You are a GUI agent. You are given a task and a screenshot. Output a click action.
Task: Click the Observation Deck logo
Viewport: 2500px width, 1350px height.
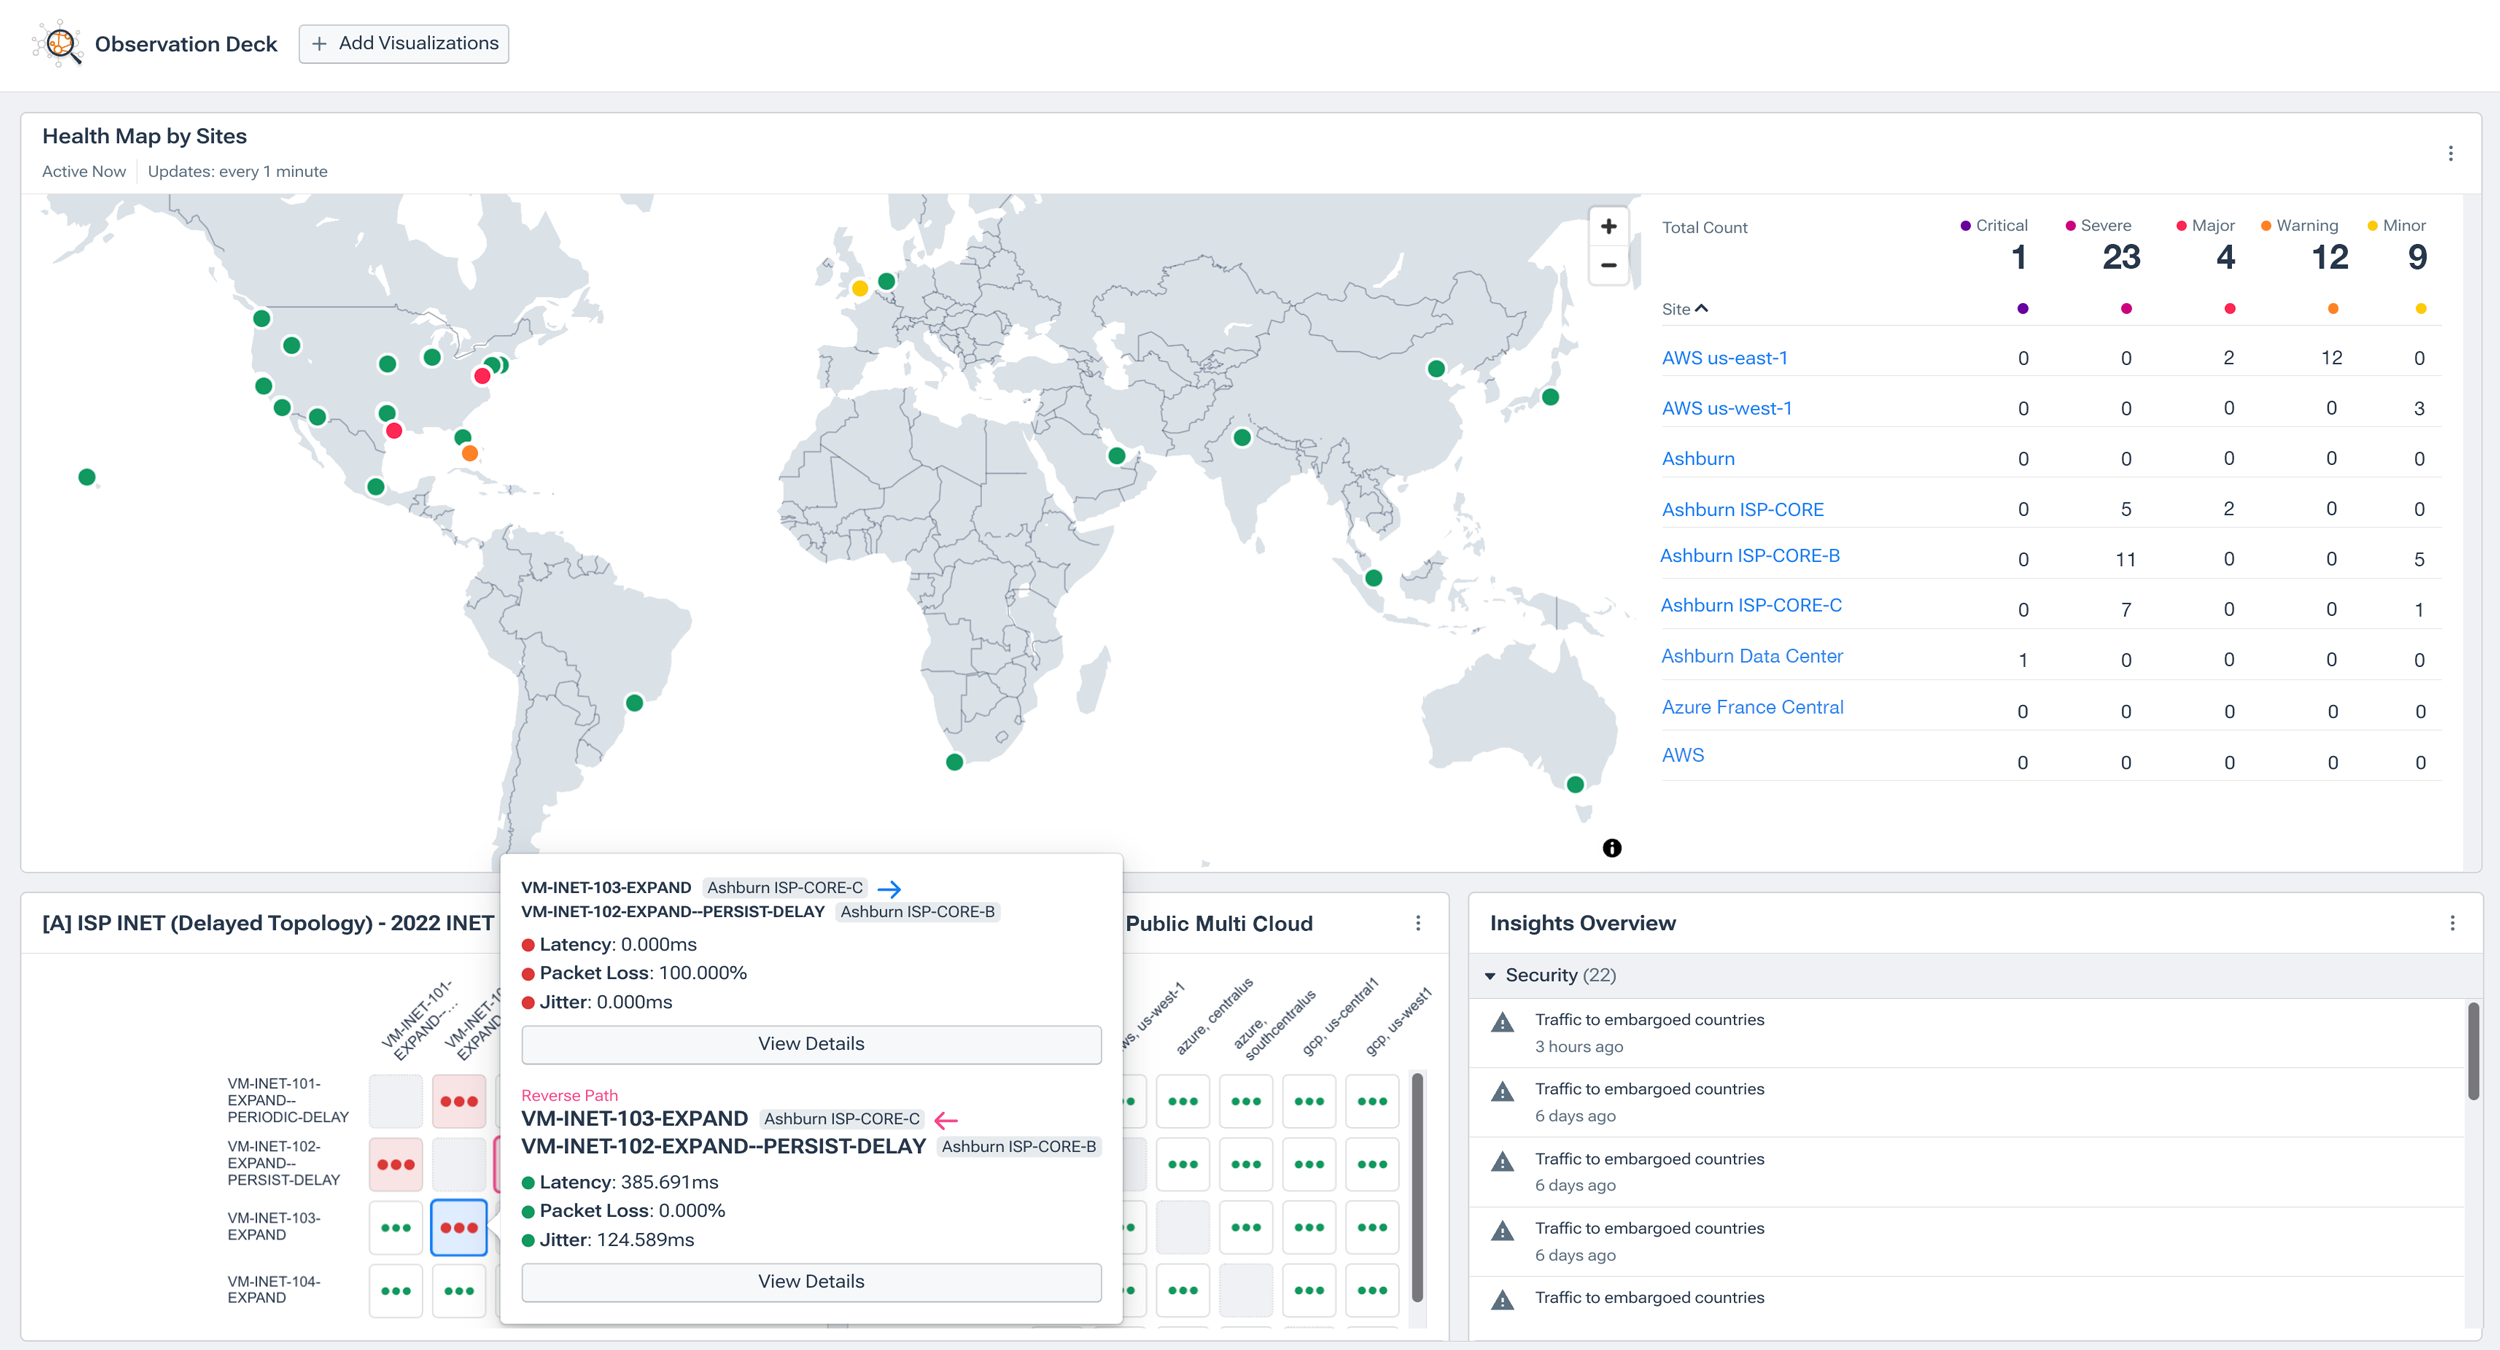[x=60, y=43]
